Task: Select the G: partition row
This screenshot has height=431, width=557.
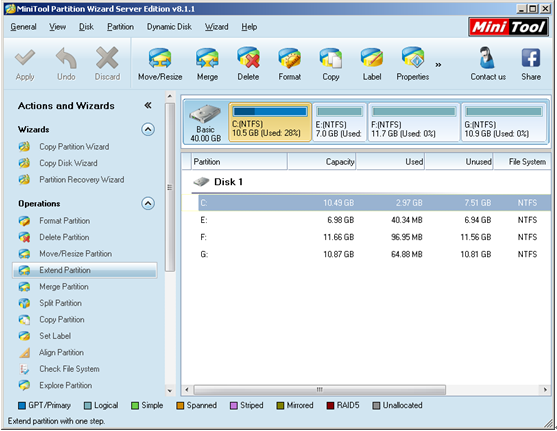Action: tap(366, 254)
